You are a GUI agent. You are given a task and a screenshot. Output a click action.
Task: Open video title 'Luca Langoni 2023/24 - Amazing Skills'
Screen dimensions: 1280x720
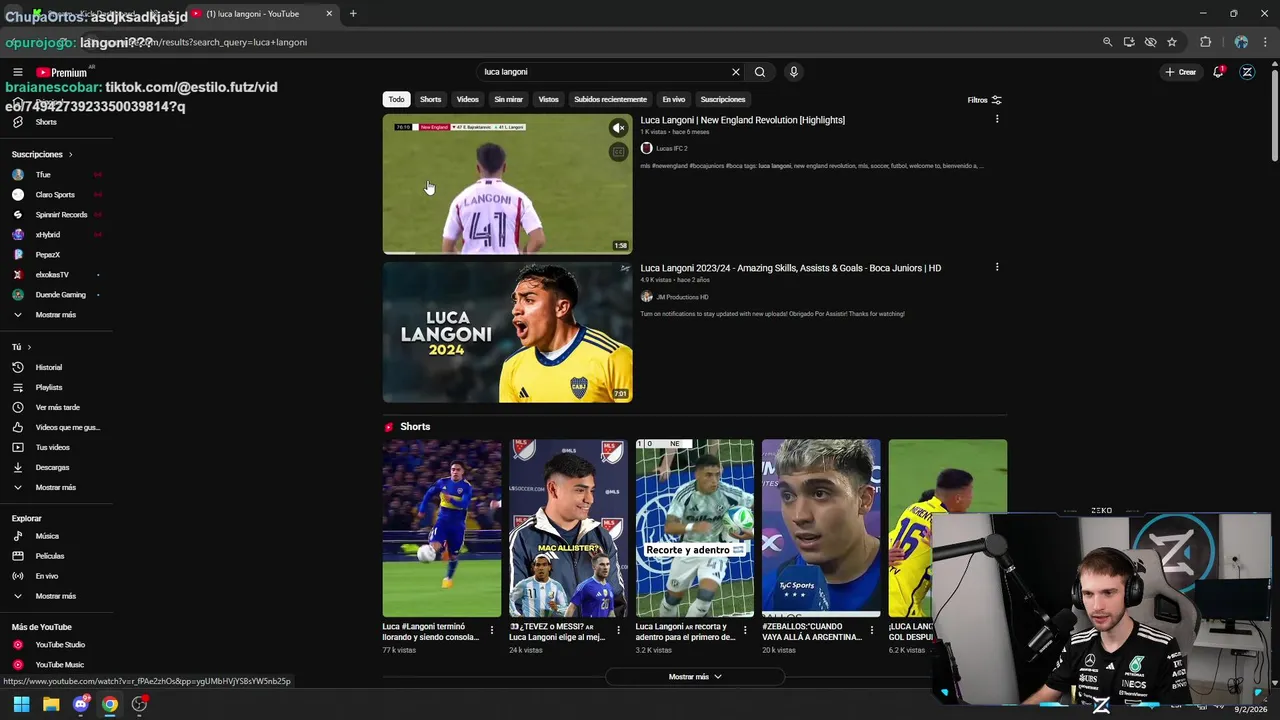790,268
